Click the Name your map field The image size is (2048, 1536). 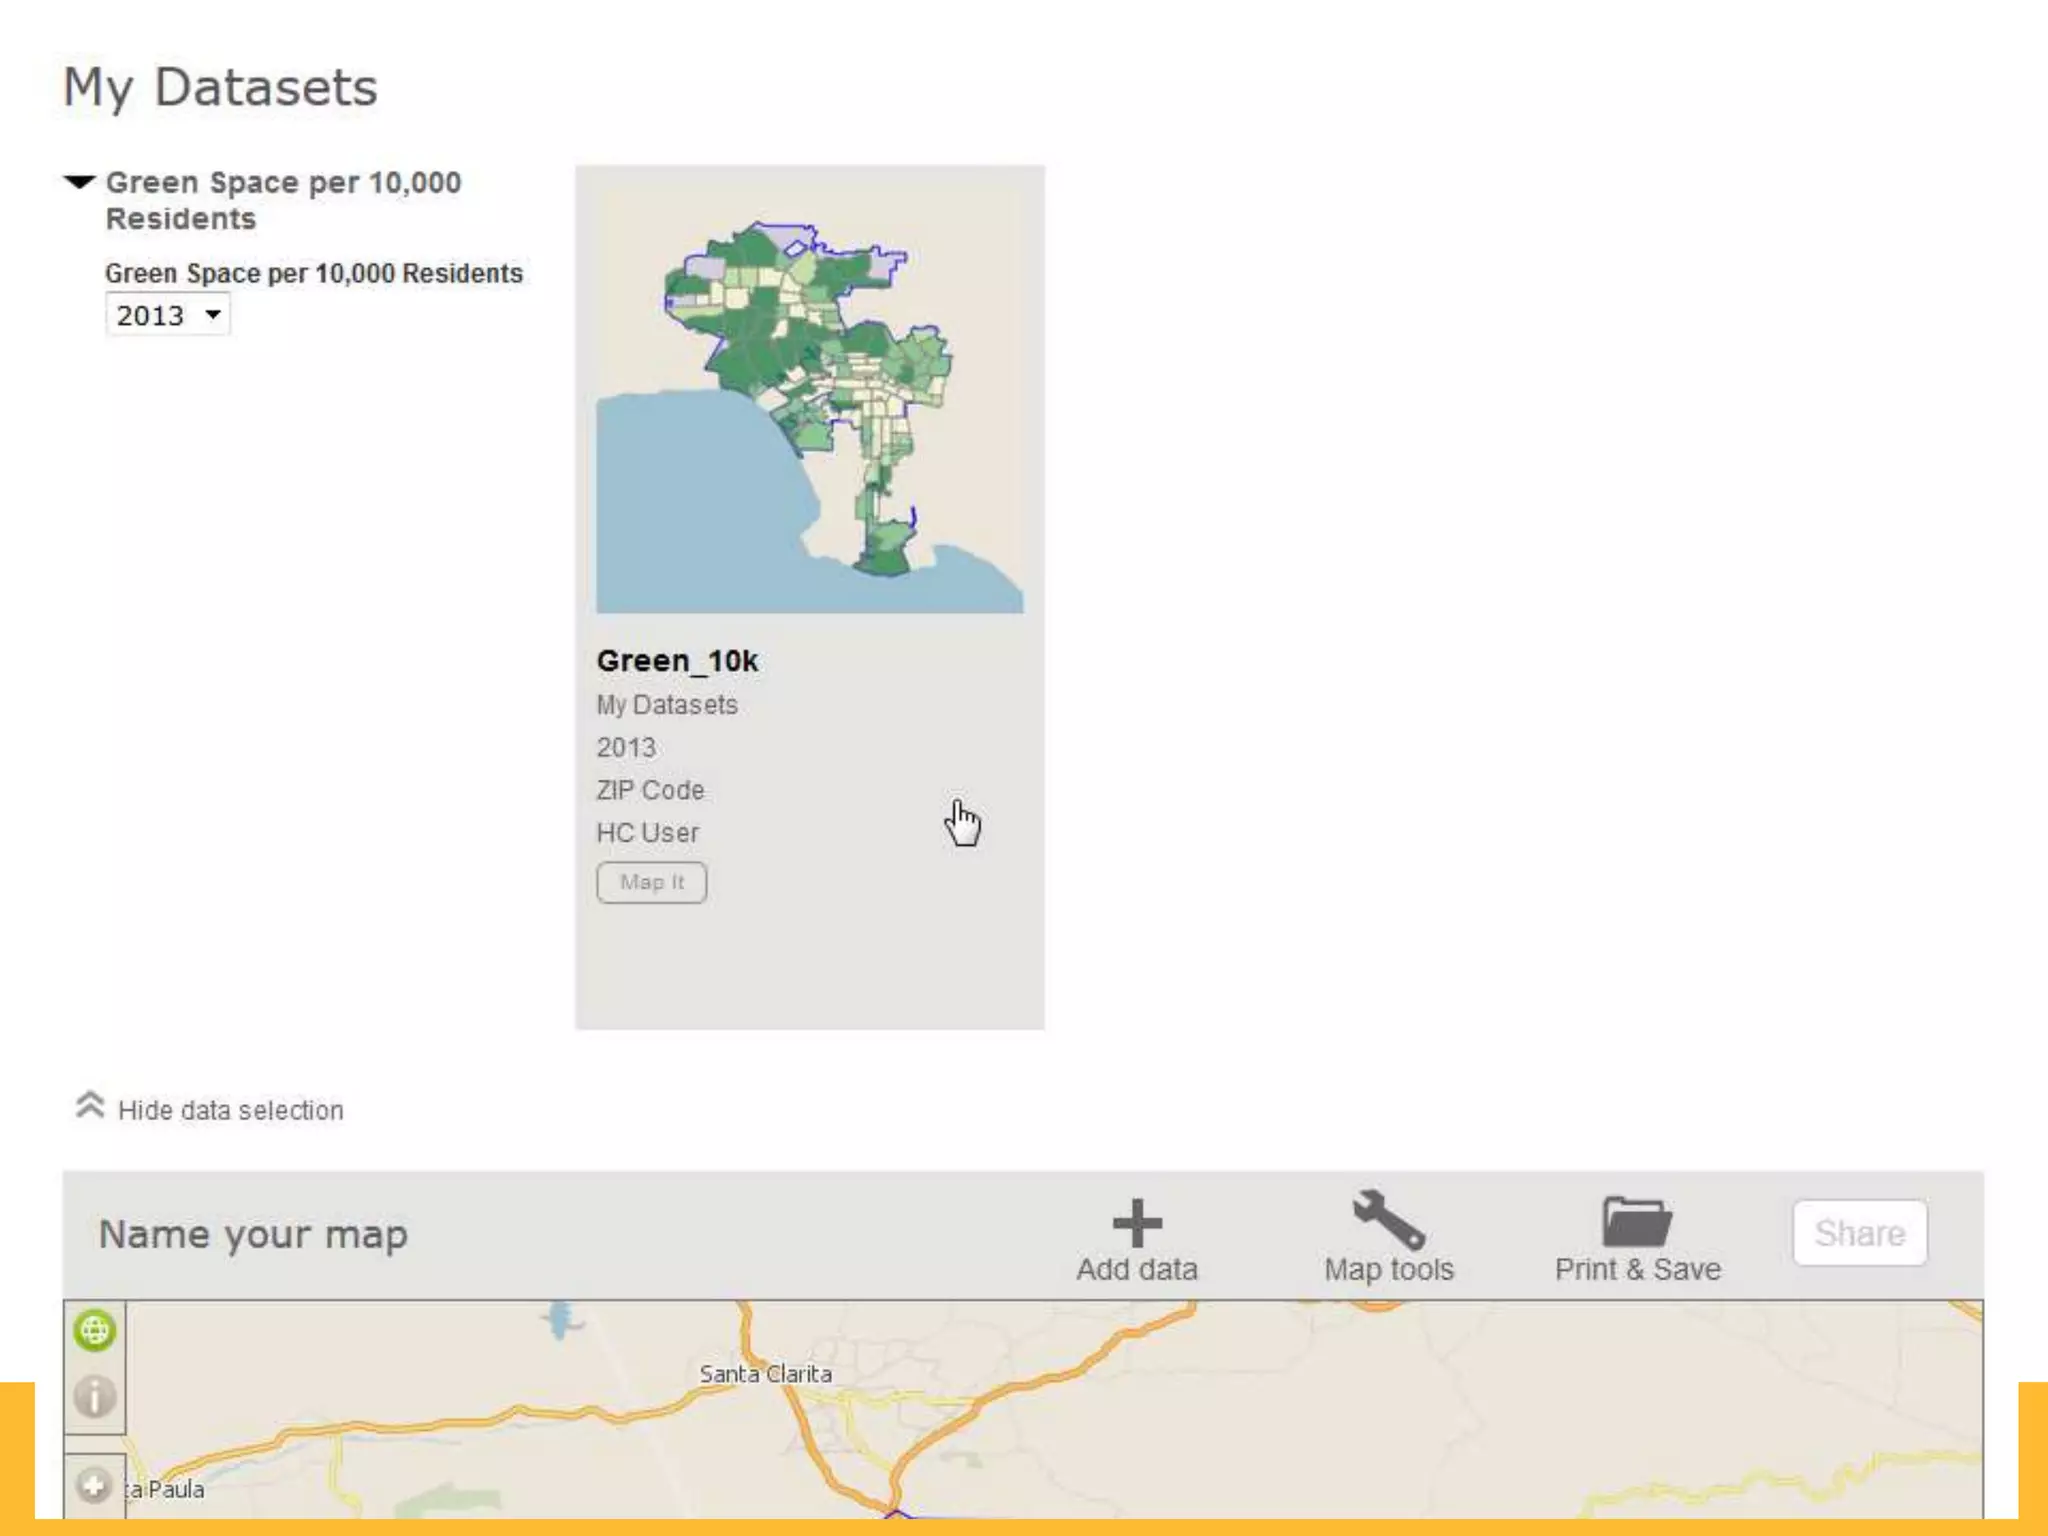coord(253,1234)
